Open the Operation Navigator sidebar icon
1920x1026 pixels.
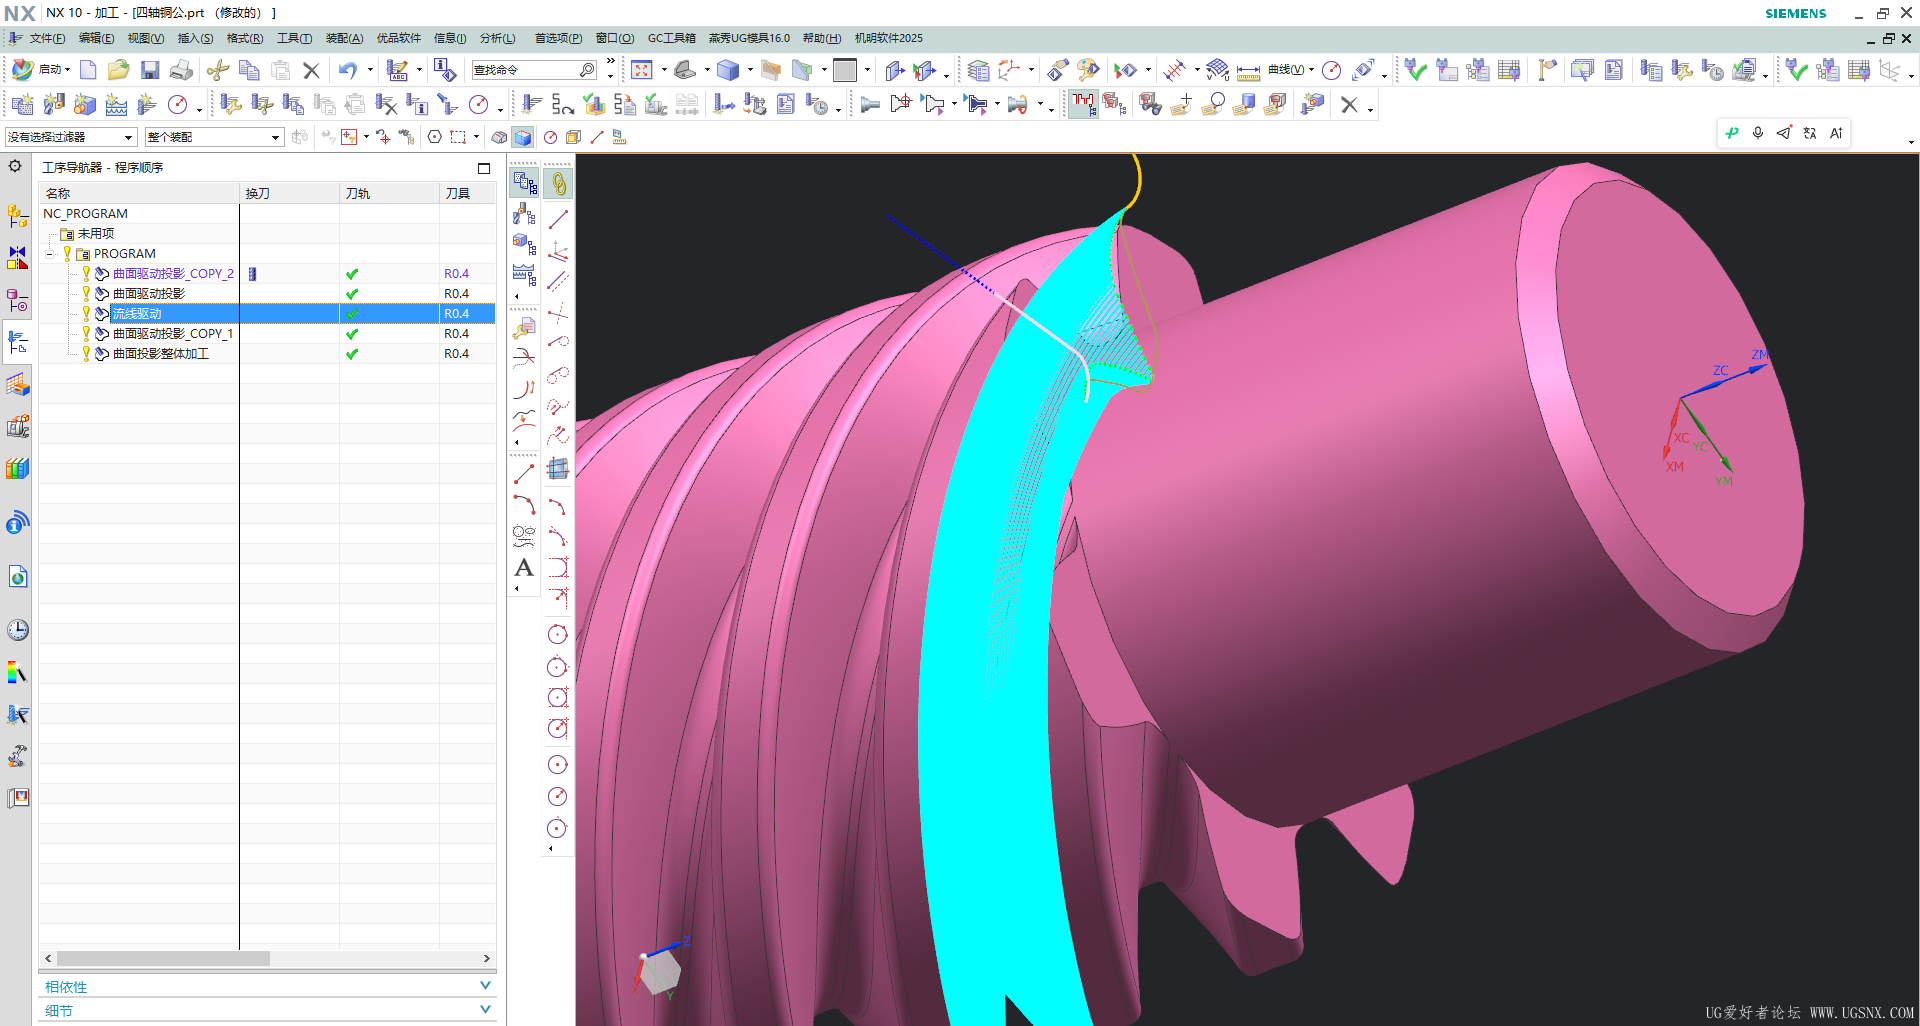pyautogui.click(x=17, y=343)
